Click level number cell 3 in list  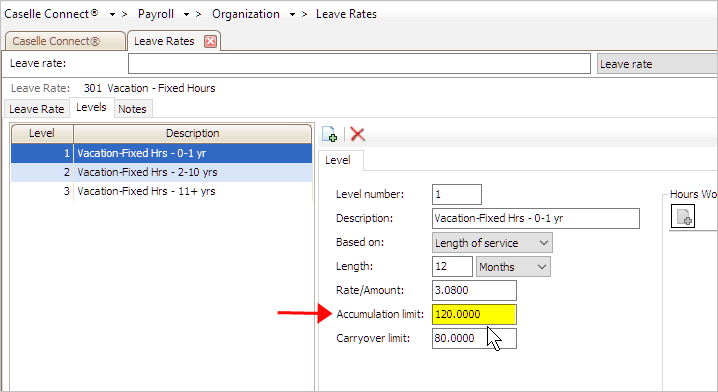[x=42, y=191]
